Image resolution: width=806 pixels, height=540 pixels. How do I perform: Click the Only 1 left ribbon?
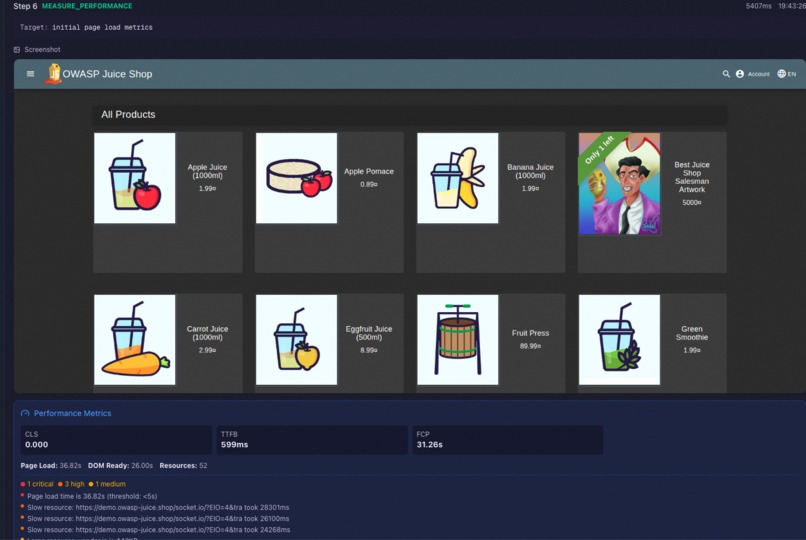coord(599,150)
